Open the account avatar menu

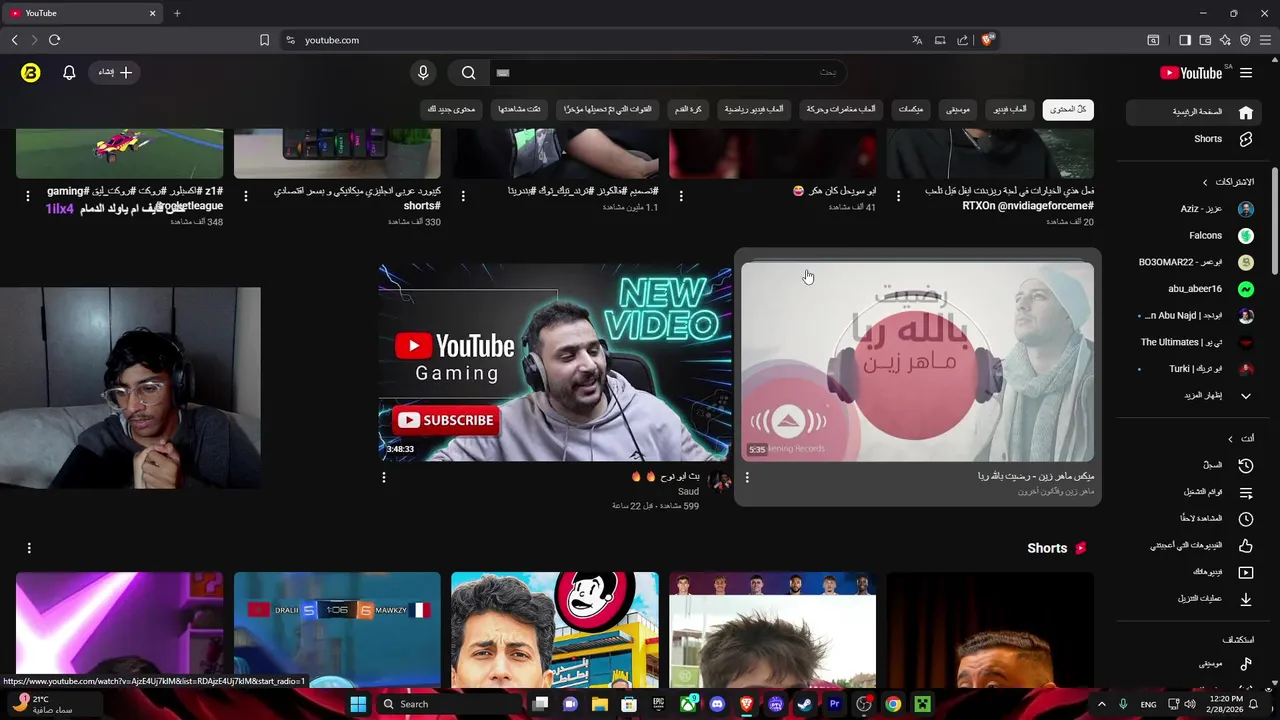31,72
